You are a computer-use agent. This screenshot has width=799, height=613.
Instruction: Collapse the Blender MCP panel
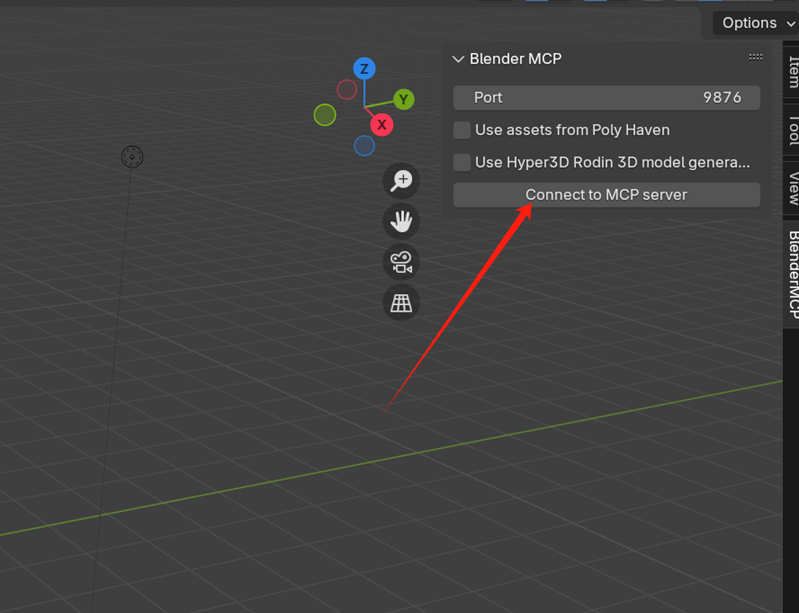(458, 59)
